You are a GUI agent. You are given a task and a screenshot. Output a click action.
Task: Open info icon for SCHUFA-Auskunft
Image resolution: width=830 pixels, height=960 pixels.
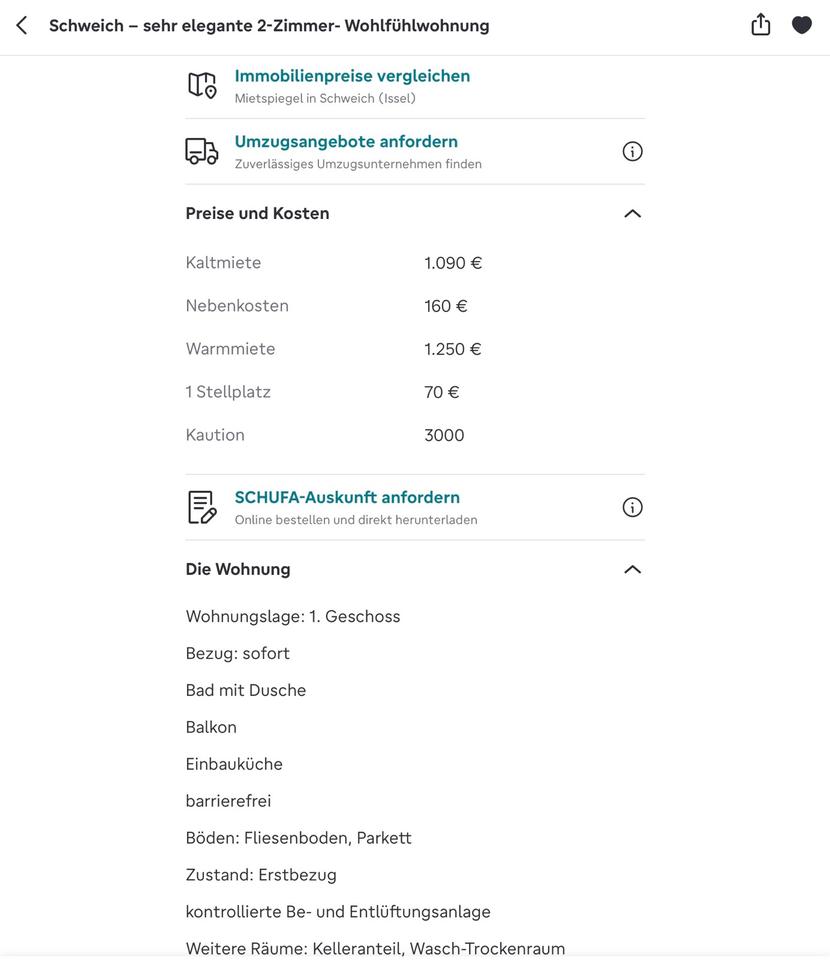632,507
